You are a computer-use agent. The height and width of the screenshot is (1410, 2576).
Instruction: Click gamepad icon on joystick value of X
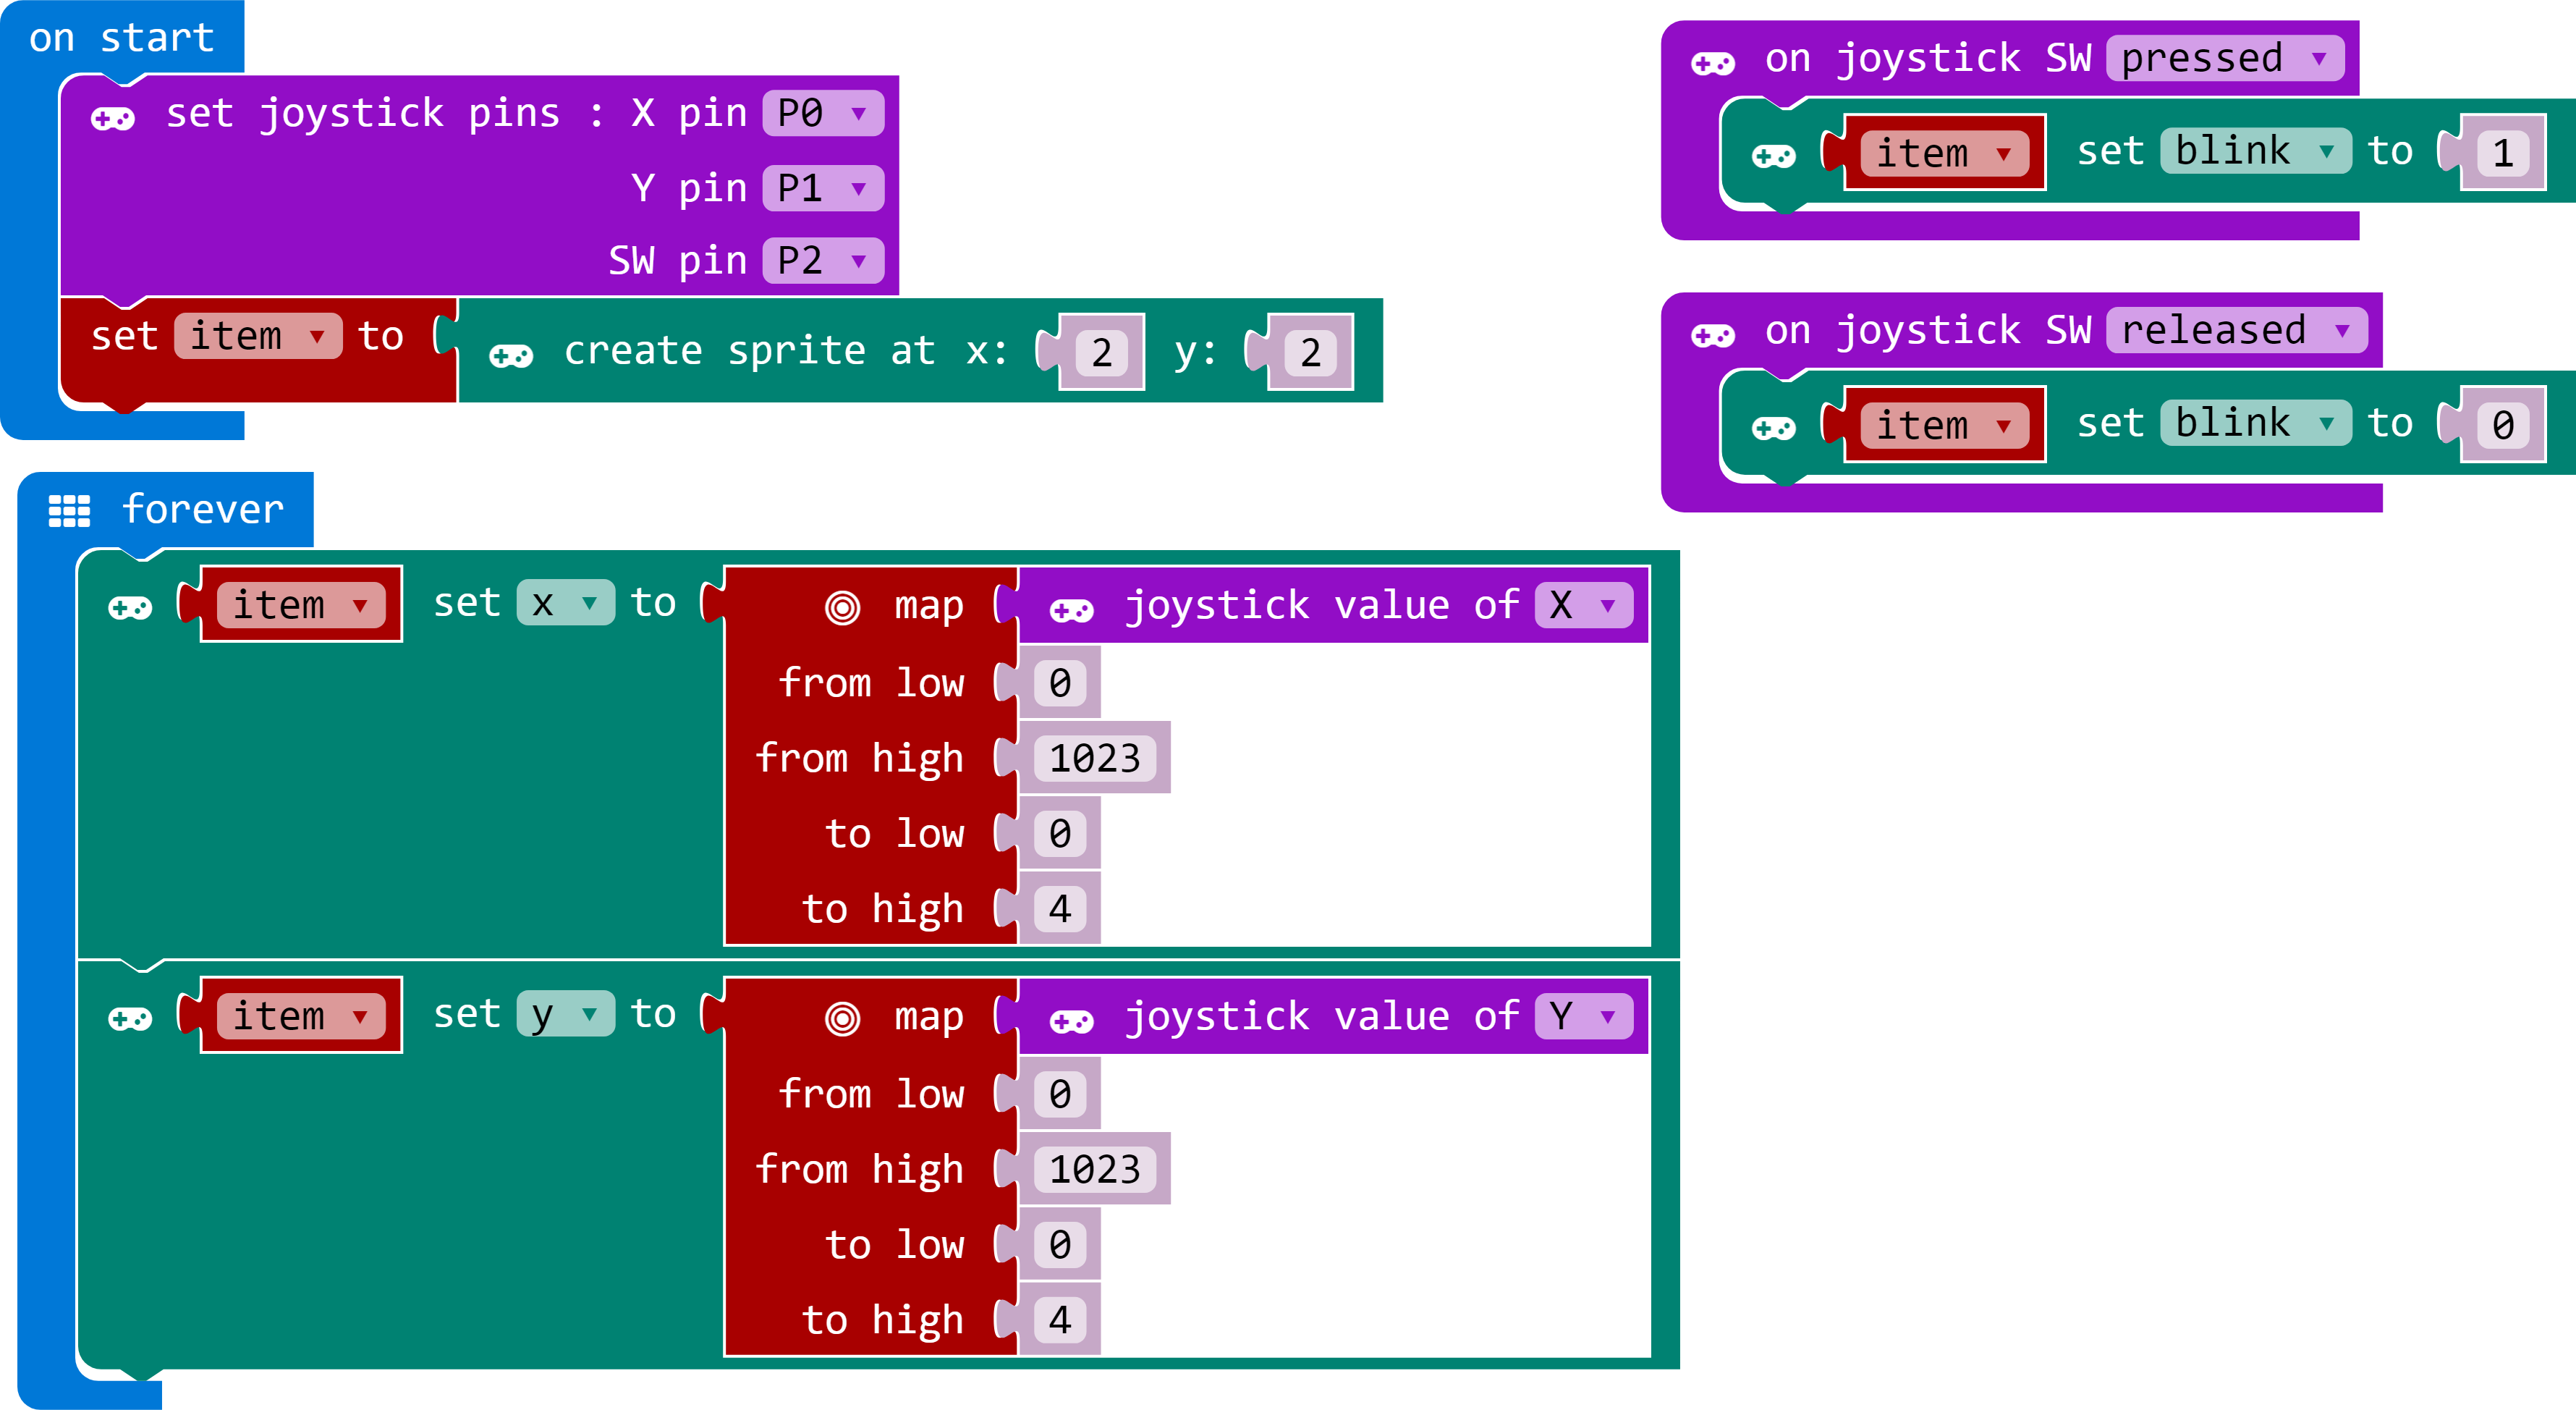(1071, 609)
